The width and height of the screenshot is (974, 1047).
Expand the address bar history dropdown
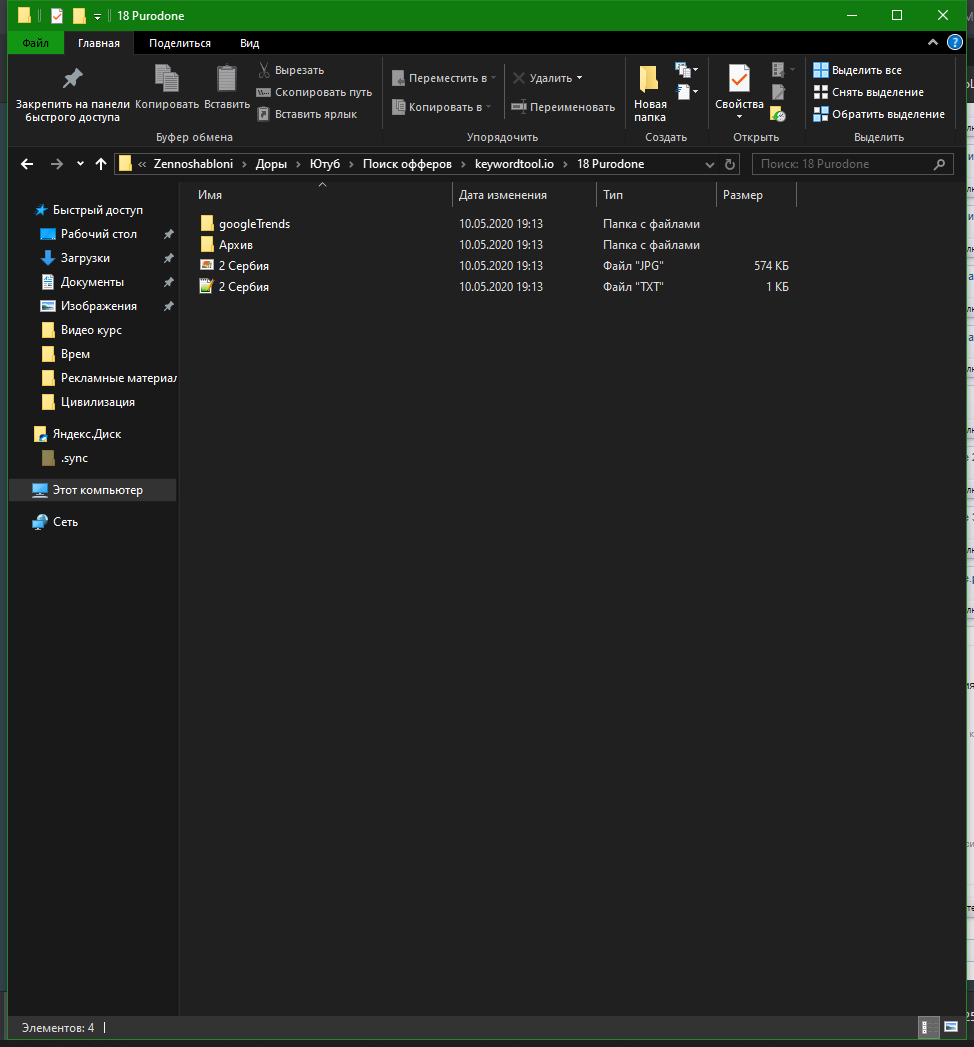click(709, 164)
